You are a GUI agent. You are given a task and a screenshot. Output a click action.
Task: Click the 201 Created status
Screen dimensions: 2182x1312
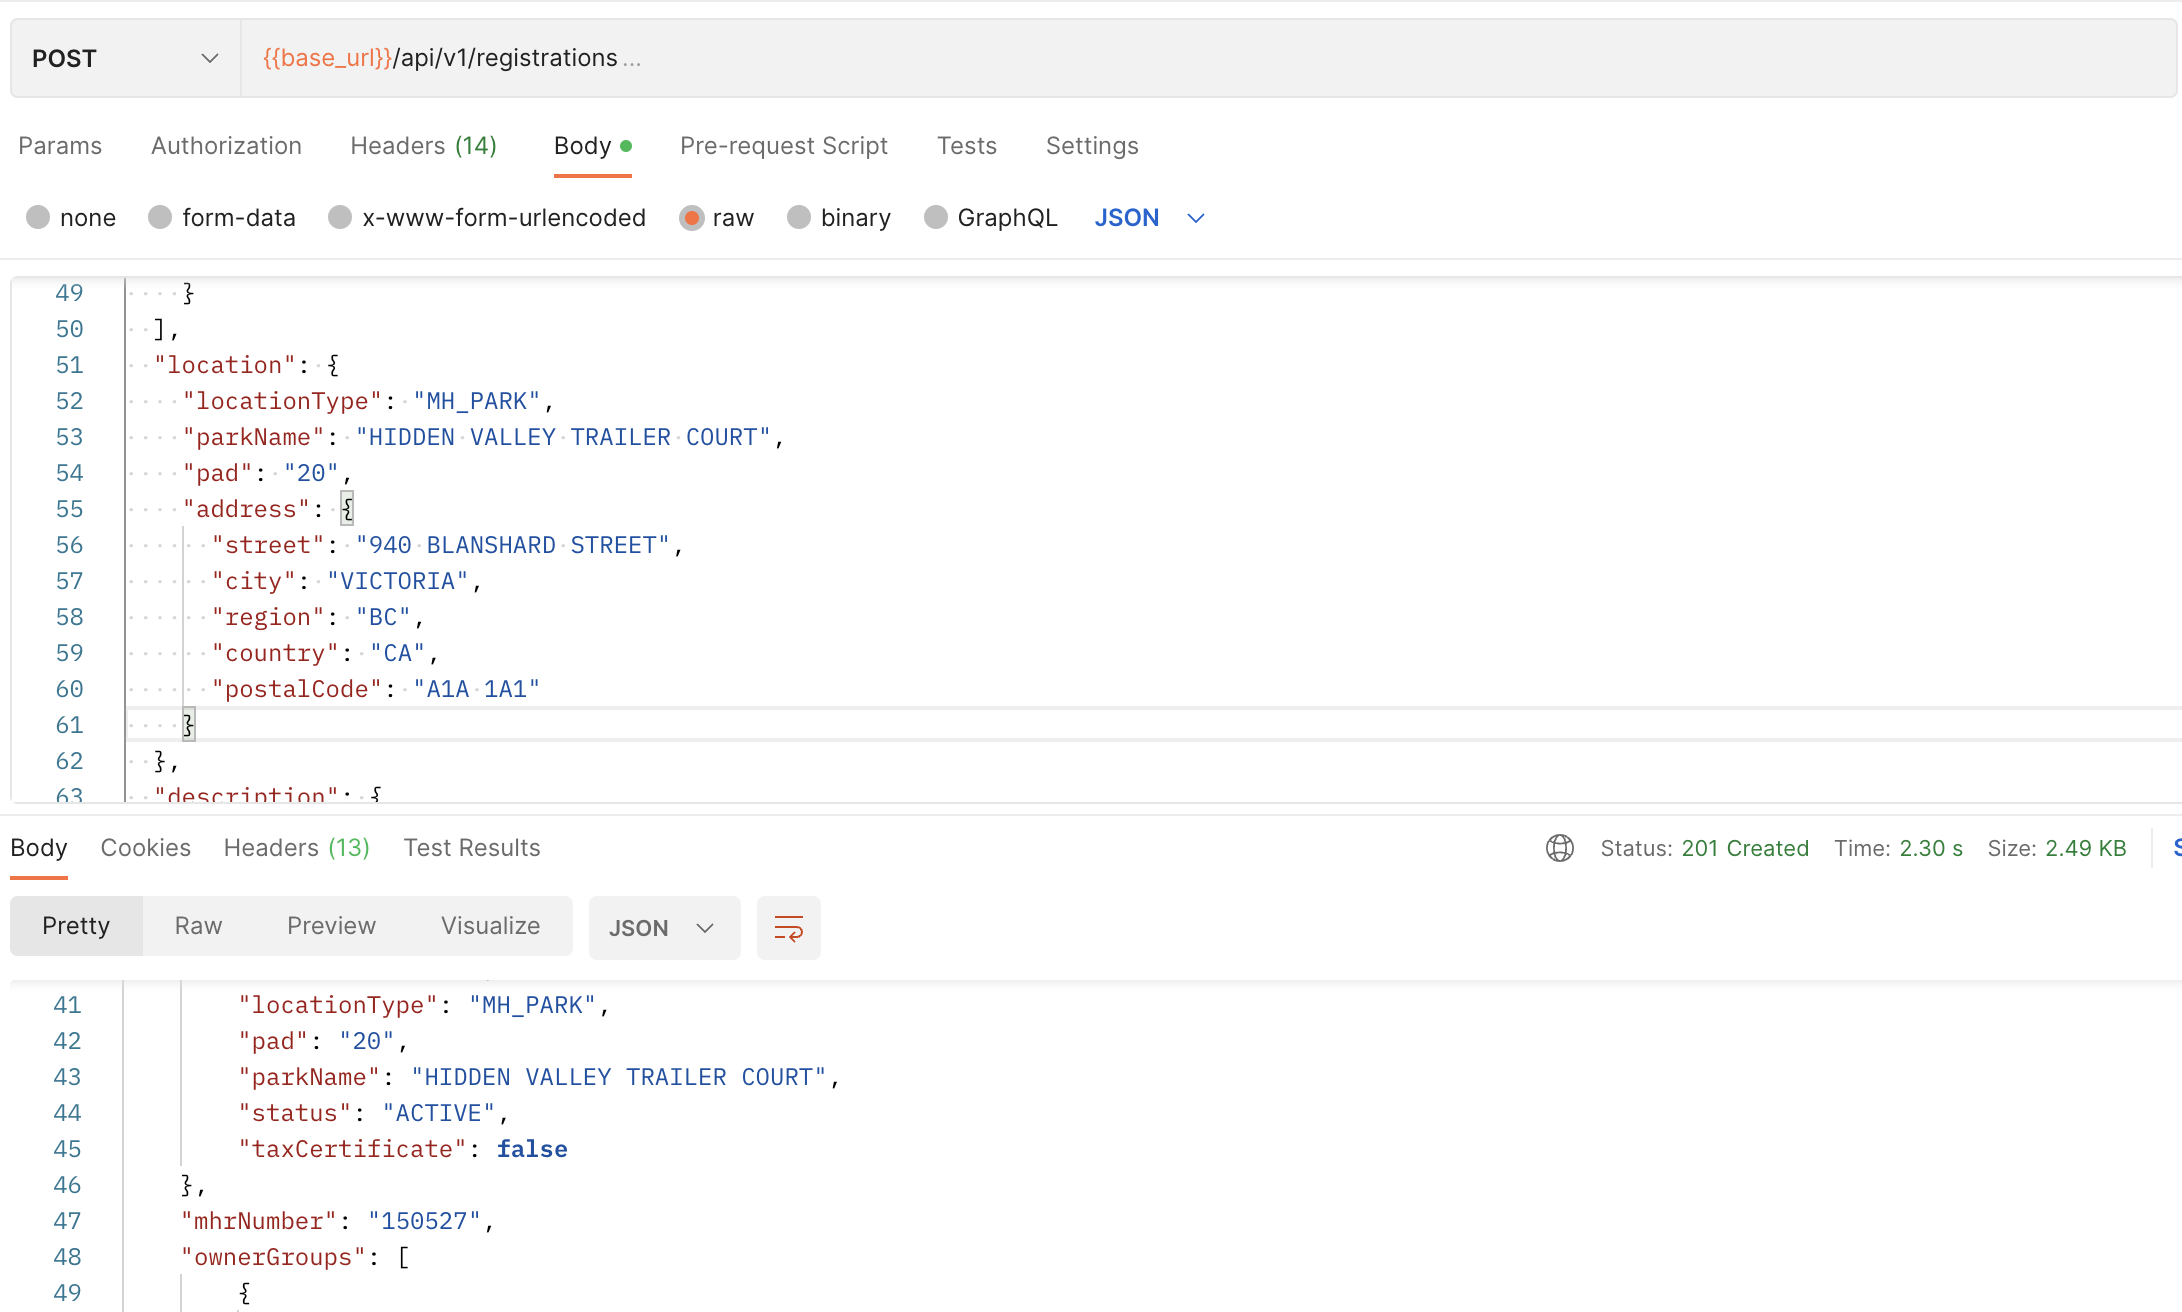[x=1745, y=848]
